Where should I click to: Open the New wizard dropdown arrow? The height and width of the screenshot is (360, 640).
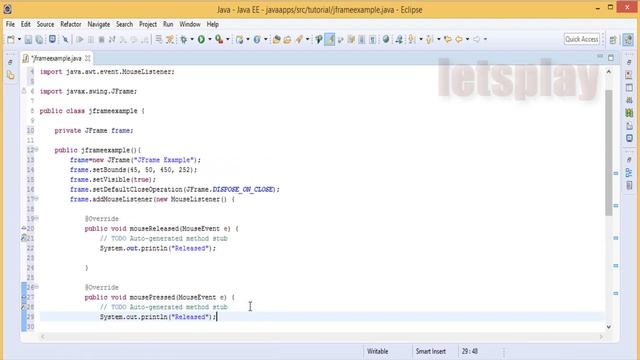19,40
